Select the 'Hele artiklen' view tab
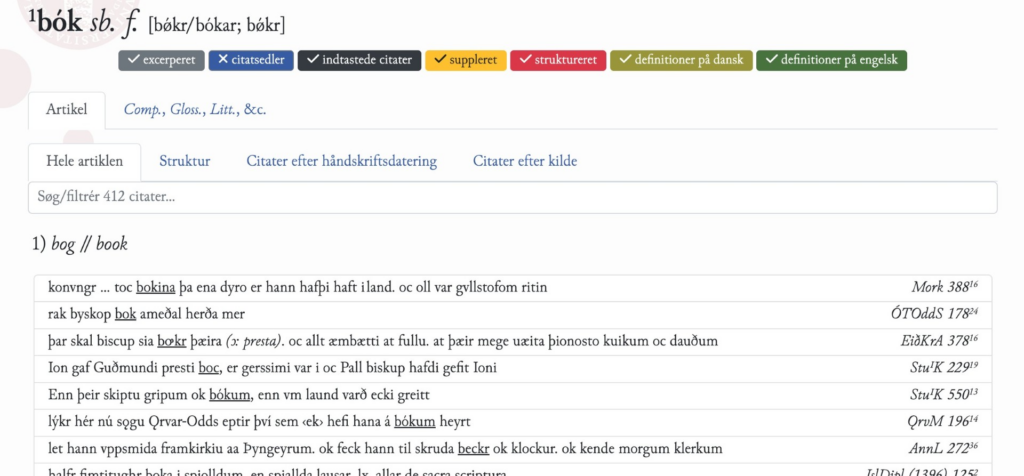This screenshot has width=1024, height=476. (x=85, y=161)
